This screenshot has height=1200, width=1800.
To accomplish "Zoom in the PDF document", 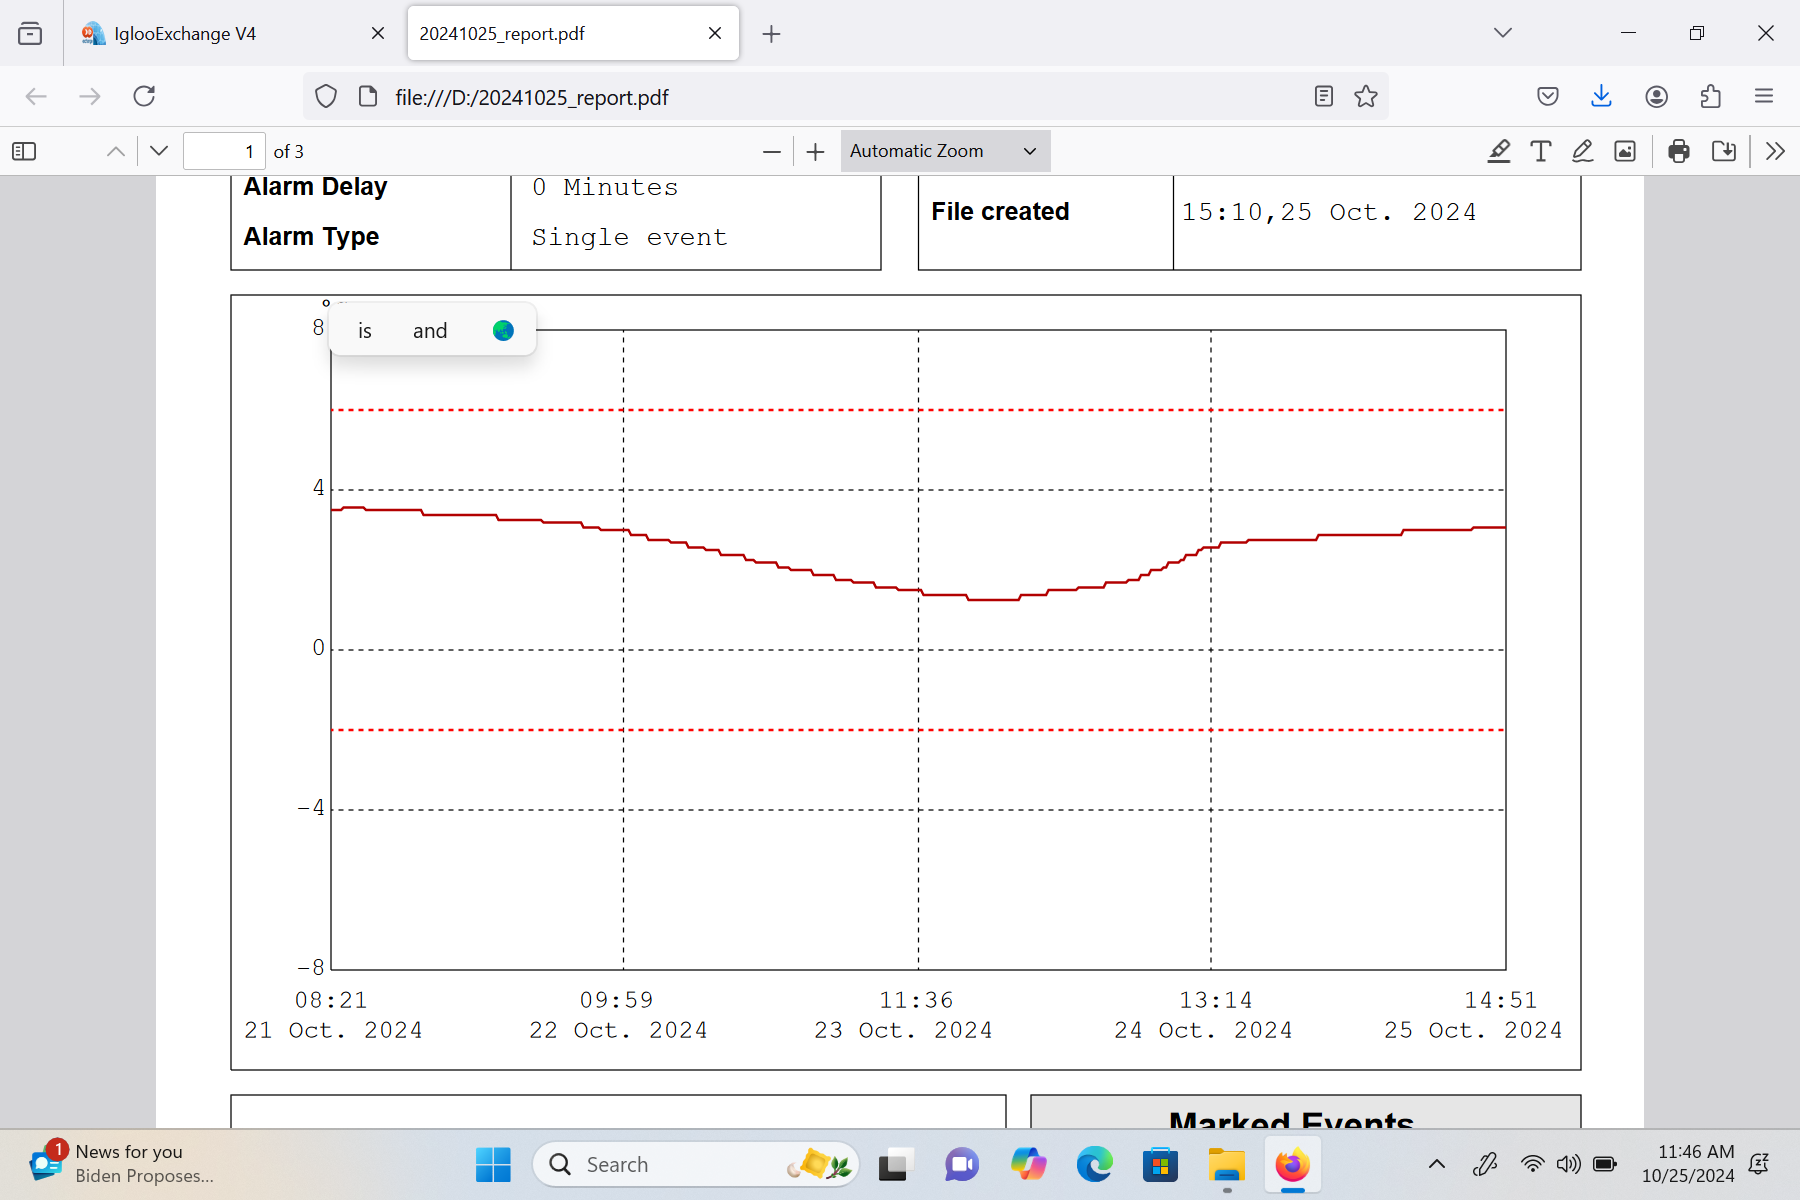I will coord(816,151).
